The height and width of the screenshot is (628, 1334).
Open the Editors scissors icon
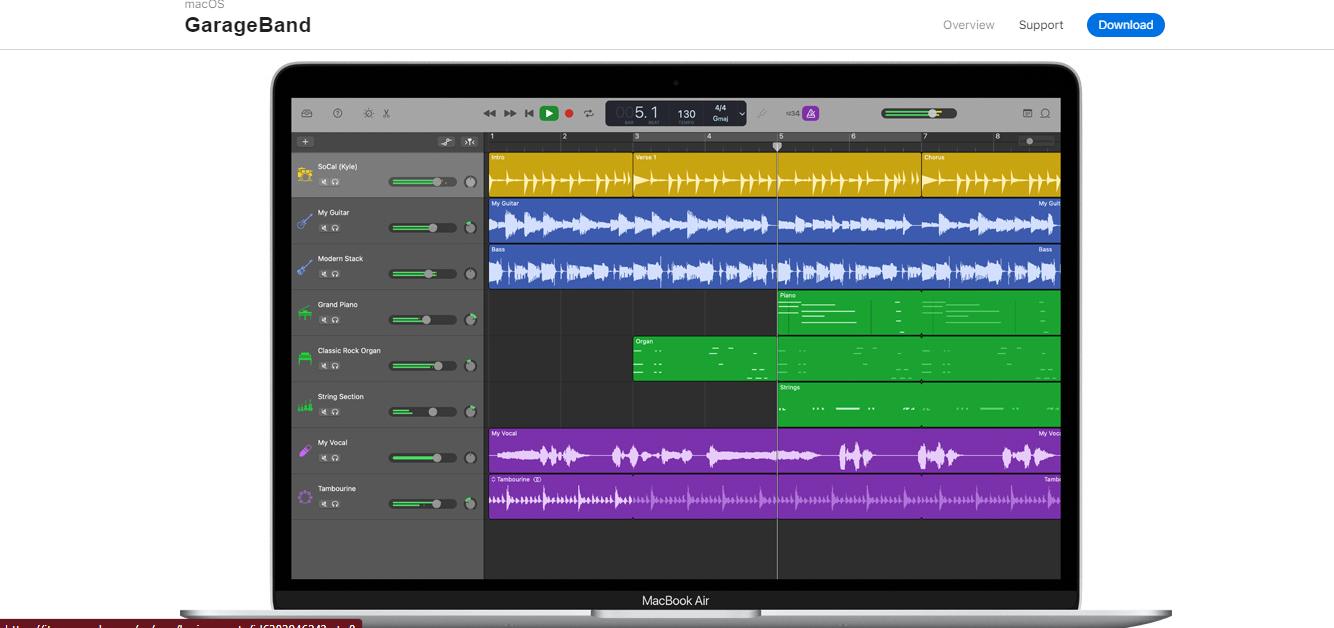[386, 114]
